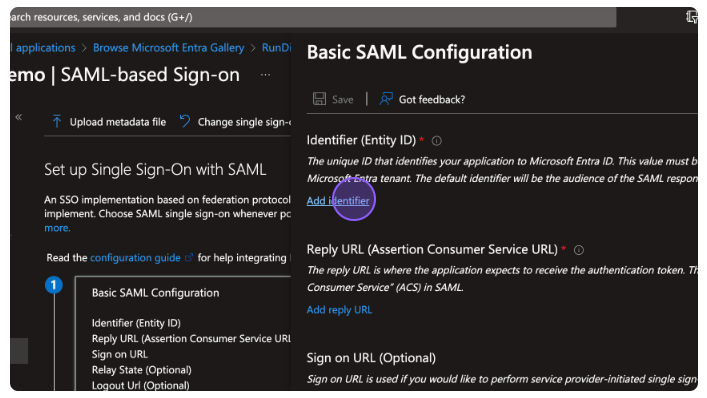Viewport: 707px width, 398px height.
Task: Open info tooltip for Identifier (Entity ID)
Action: [x=436, y=141]
